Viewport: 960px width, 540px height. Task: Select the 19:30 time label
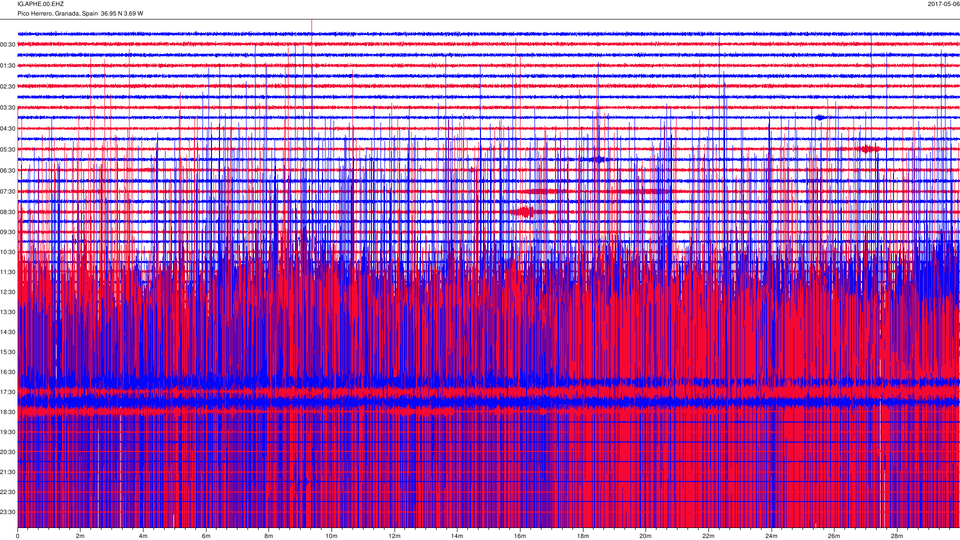[8, 432]
